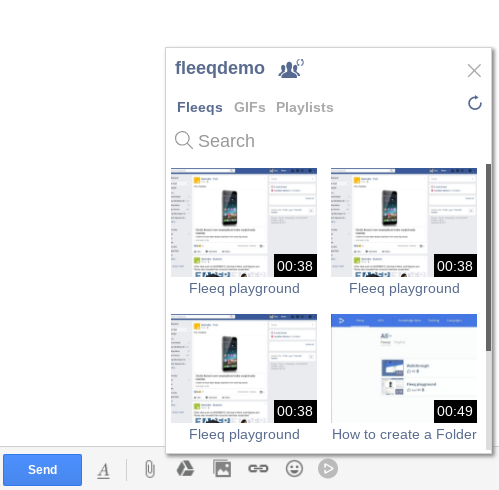Switch to the GIFs tab
499x490 pixels.
tap(250, 107)
